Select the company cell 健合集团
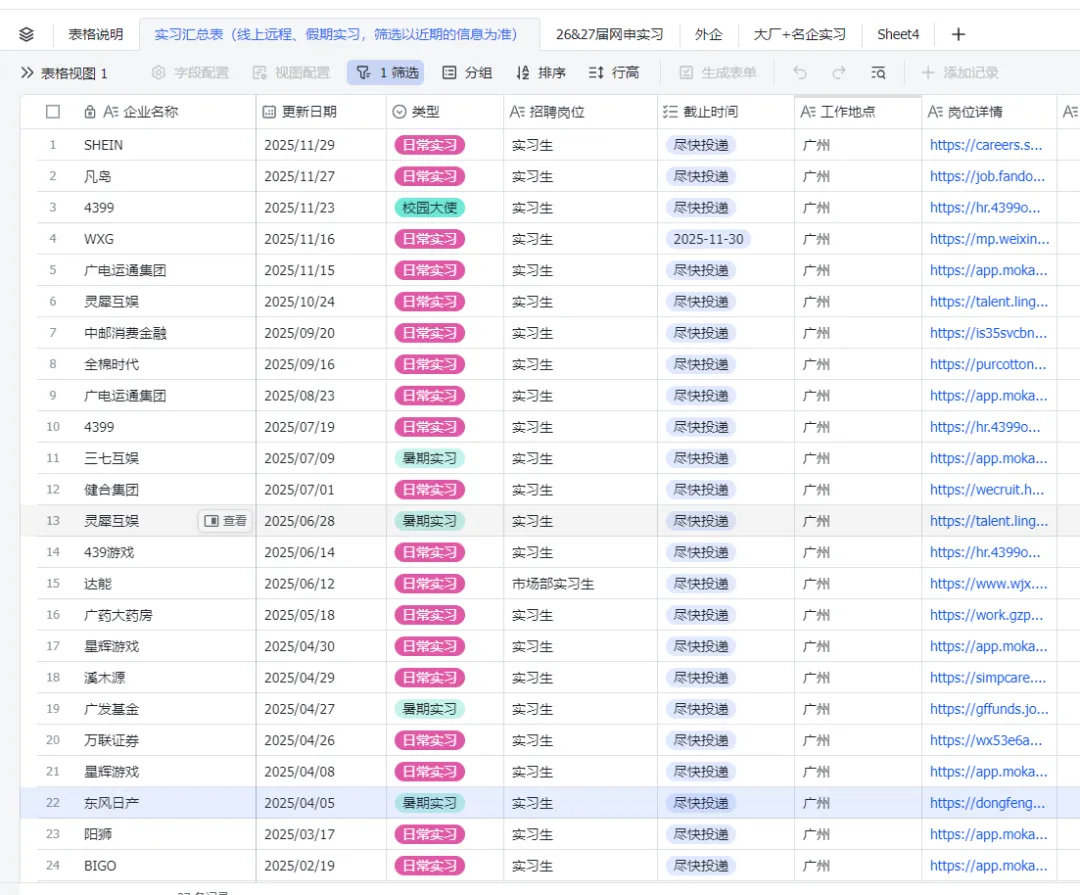 [146, 490]
